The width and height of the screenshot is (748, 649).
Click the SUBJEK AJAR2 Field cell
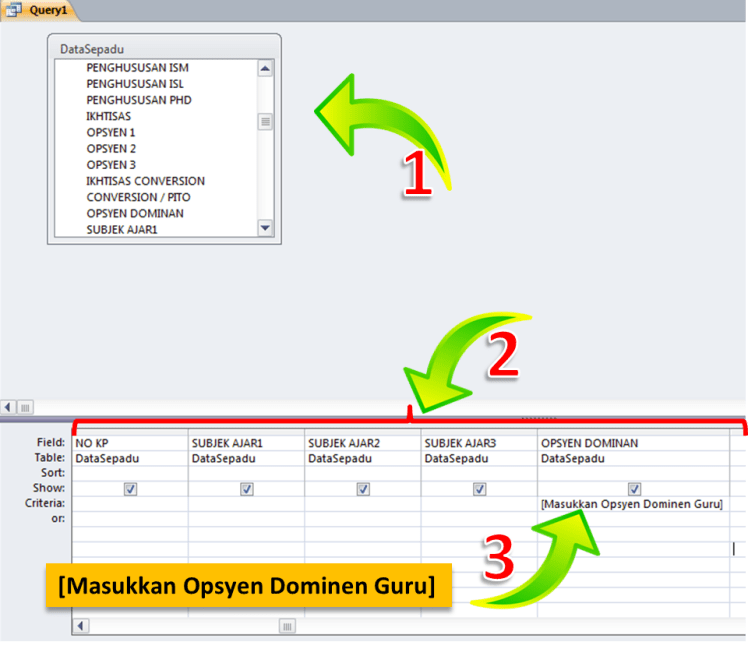(x=362, y=442)
